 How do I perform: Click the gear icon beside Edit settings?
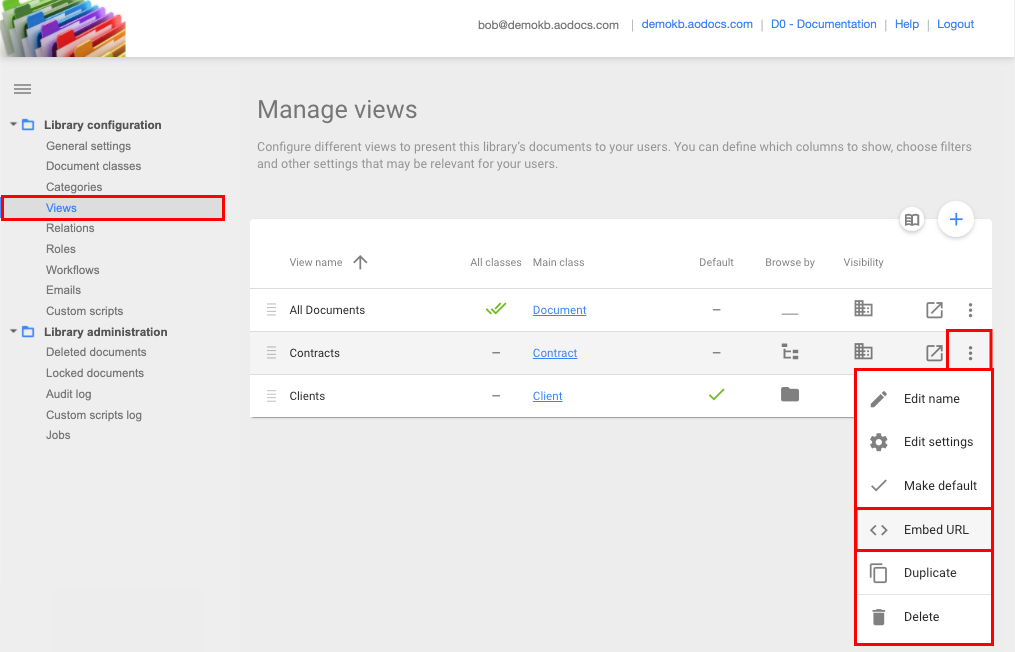coord(879,441)
